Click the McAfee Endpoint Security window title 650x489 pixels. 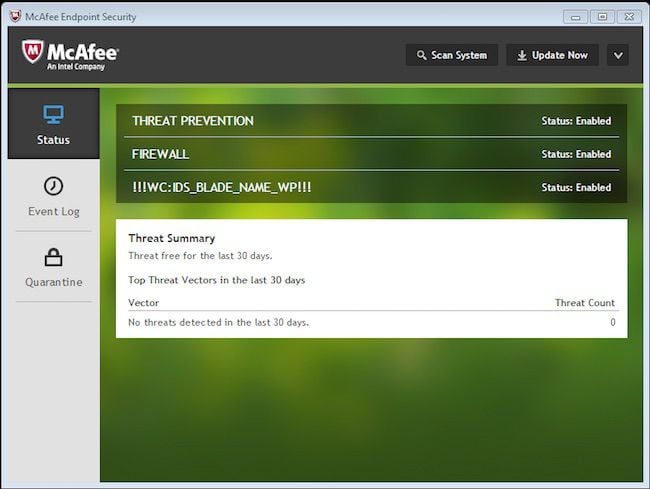(80, 17)
